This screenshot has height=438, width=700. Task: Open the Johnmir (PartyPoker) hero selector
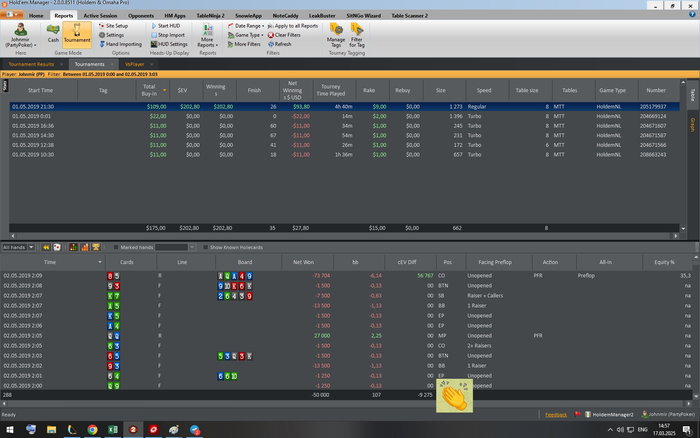click(21, 35)
